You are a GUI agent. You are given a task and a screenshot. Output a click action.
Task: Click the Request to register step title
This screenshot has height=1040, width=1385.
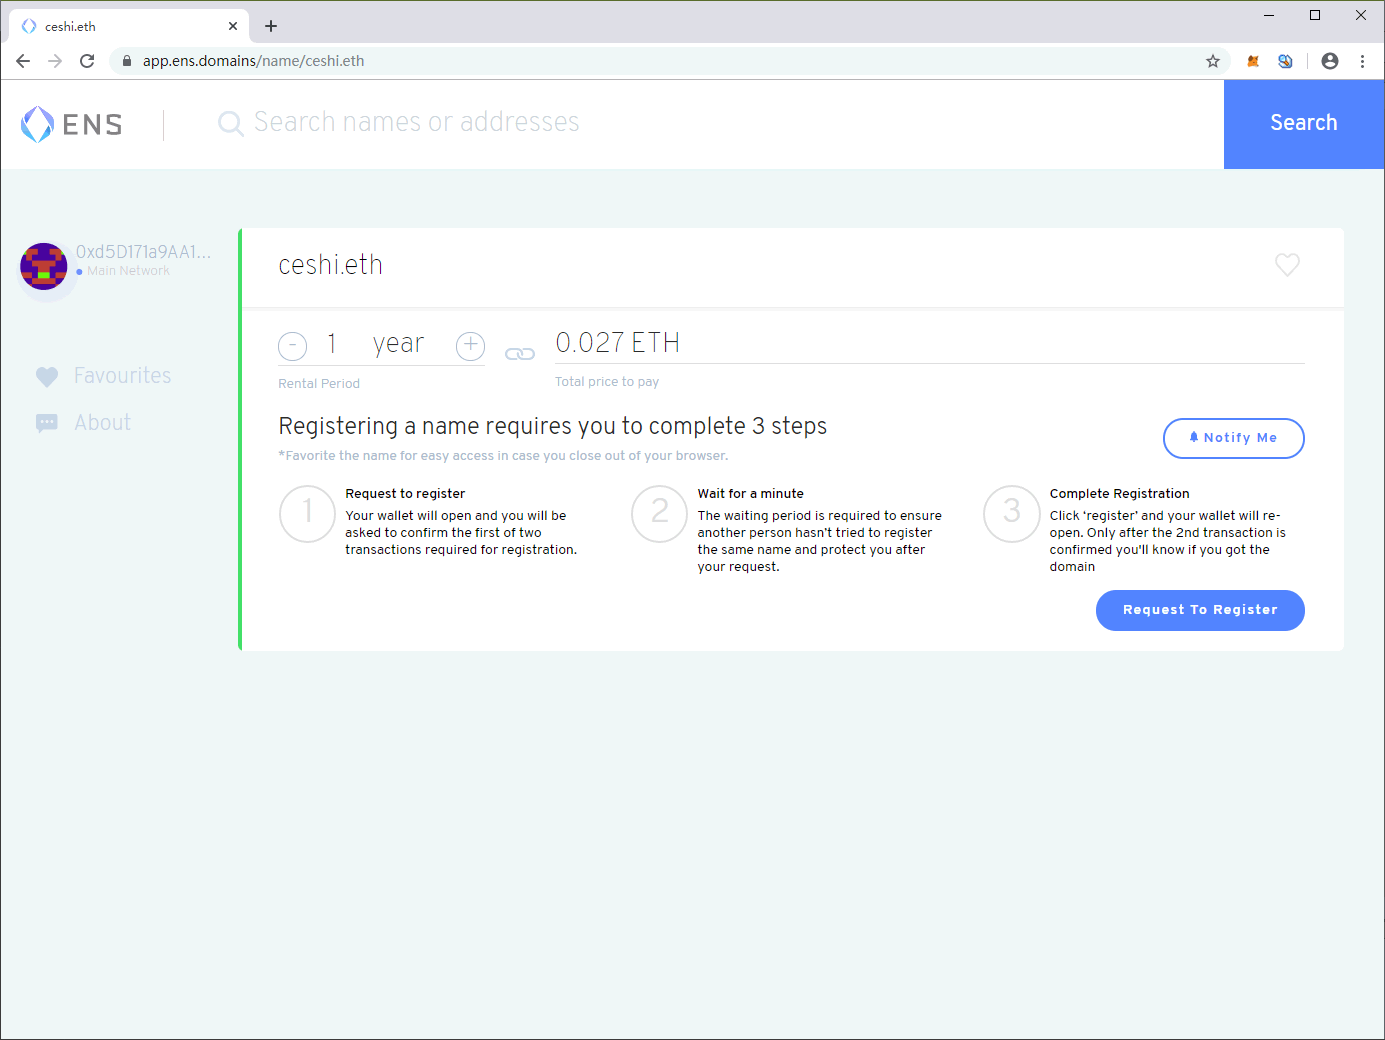click(405, 494)
